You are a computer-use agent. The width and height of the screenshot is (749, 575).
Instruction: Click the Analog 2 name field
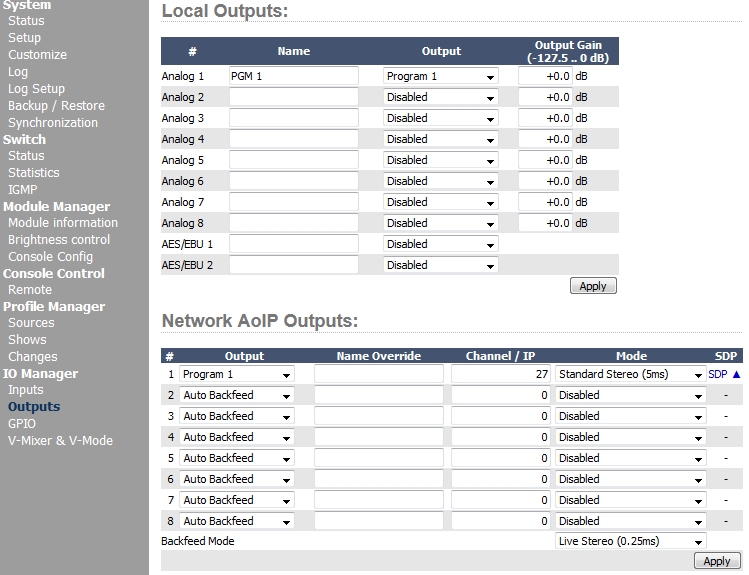point(293,97)
